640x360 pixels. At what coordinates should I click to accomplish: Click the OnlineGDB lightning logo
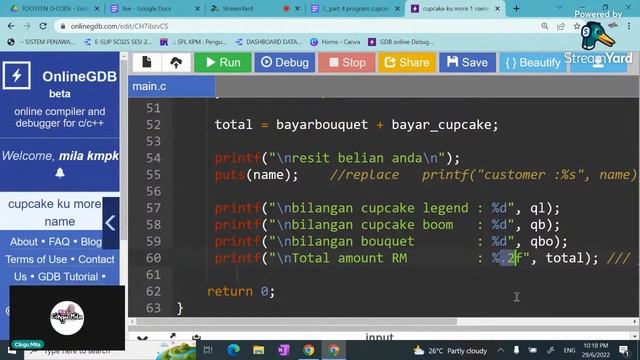(x=17, y=76)
